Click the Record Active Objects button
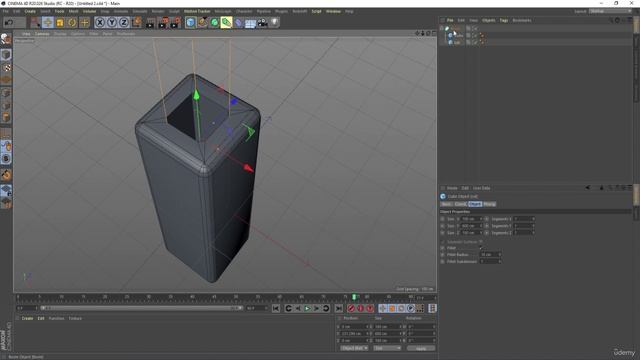Image resolution: width=640 pixels, height=360 pixels. coord(351,309)
